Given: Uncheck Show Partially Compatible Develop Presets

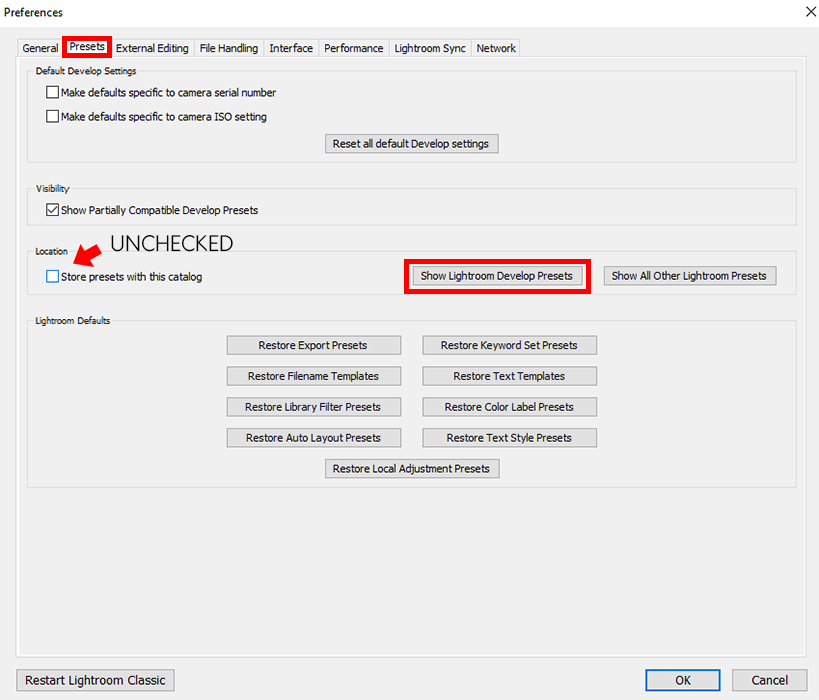Looking at the screenshot, I should pyautogui.click(x=53, y=211).
